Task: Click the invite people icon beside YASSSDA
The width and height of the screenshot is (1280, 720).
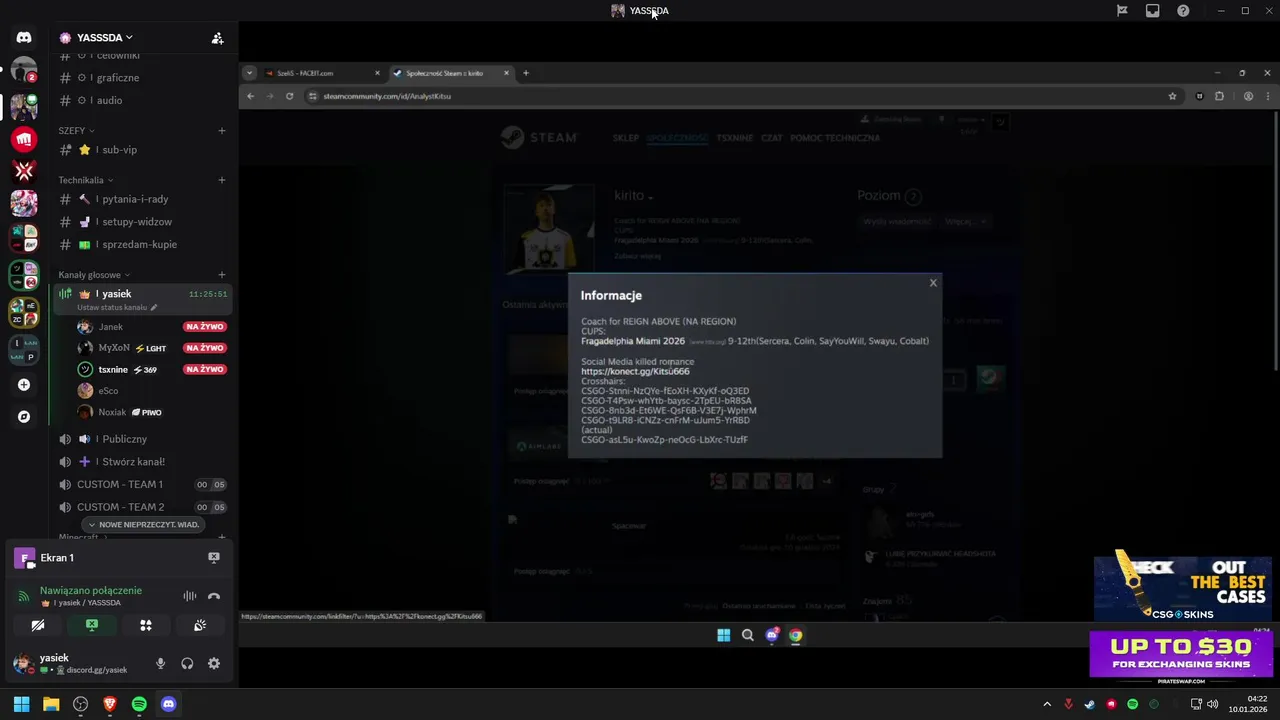Action: (x=217, y=38)
